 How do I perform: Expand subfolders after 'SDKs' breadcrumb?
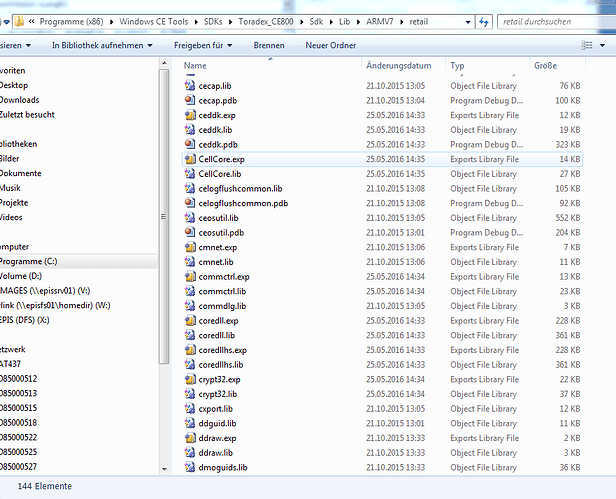click(x=230, y=22)
